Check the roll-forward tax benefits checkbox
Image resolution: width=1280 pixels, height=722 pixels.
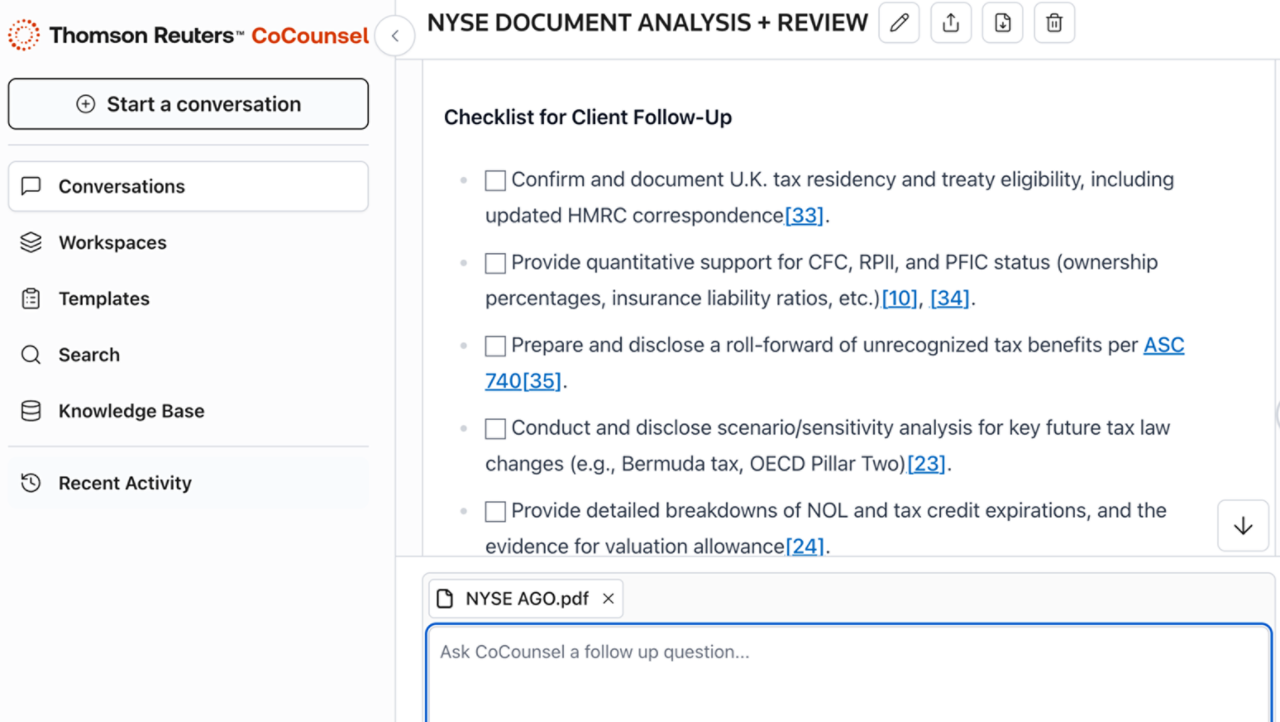coord(495,346)
